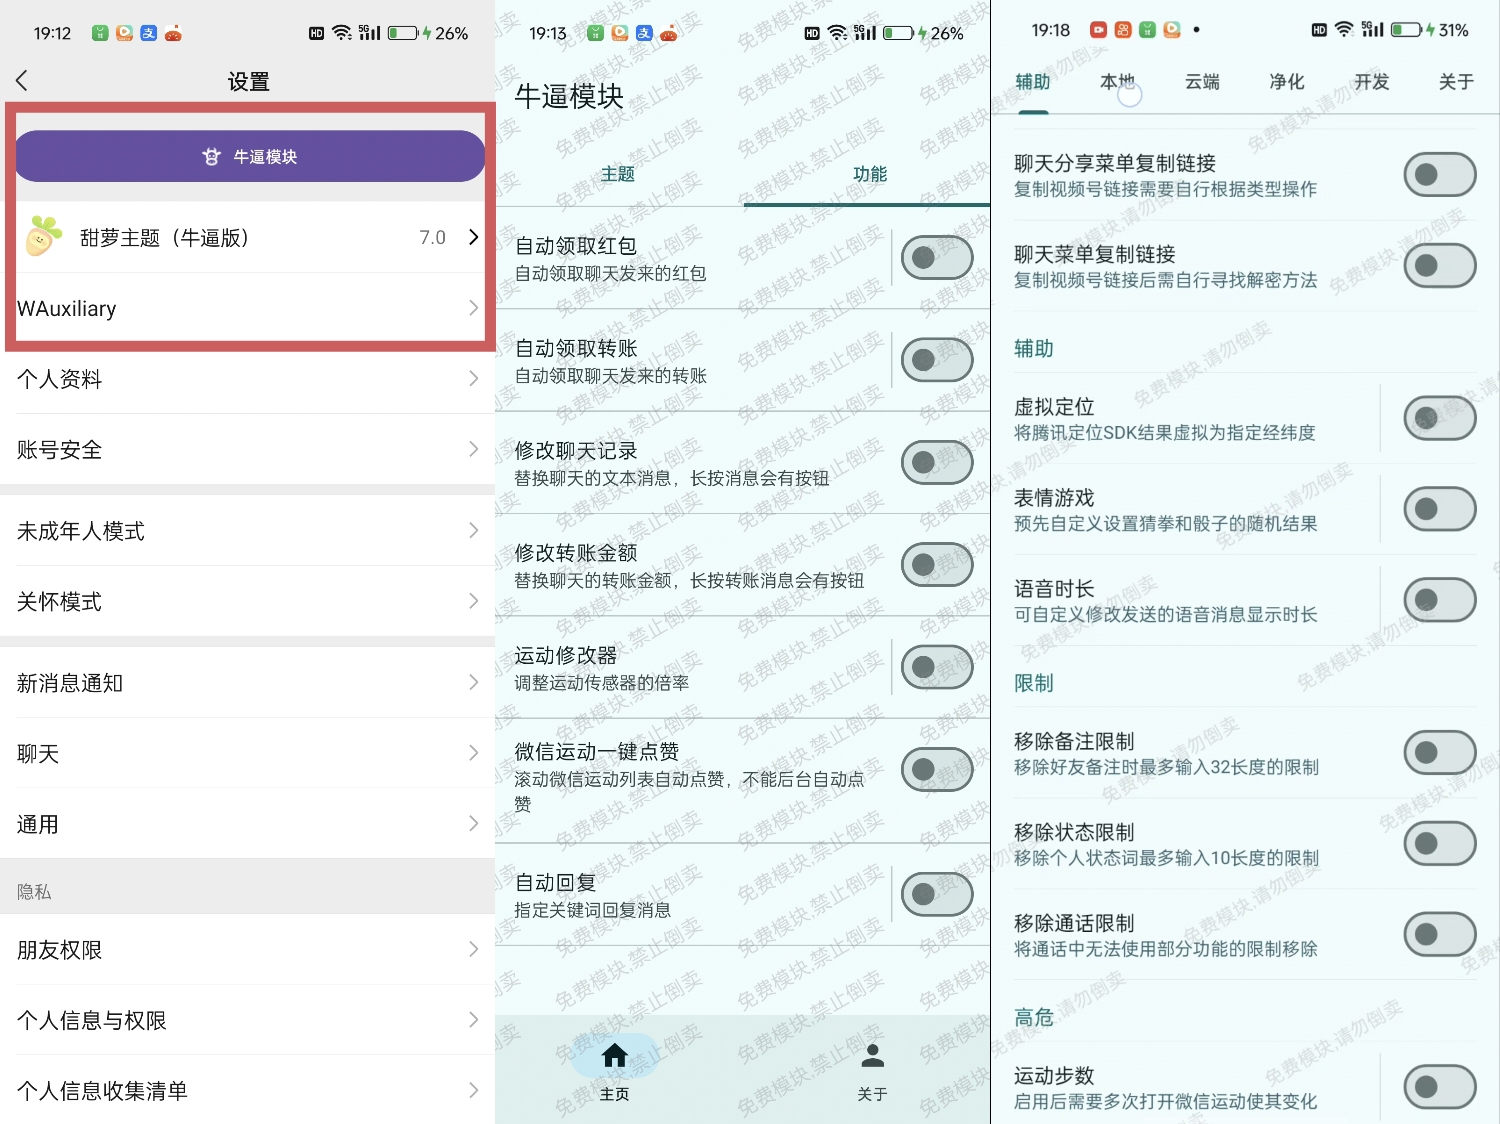Viewport: 1500px width, 1124px height.
Task: Select 本地 tab
Action: [x=1117, y=82]
